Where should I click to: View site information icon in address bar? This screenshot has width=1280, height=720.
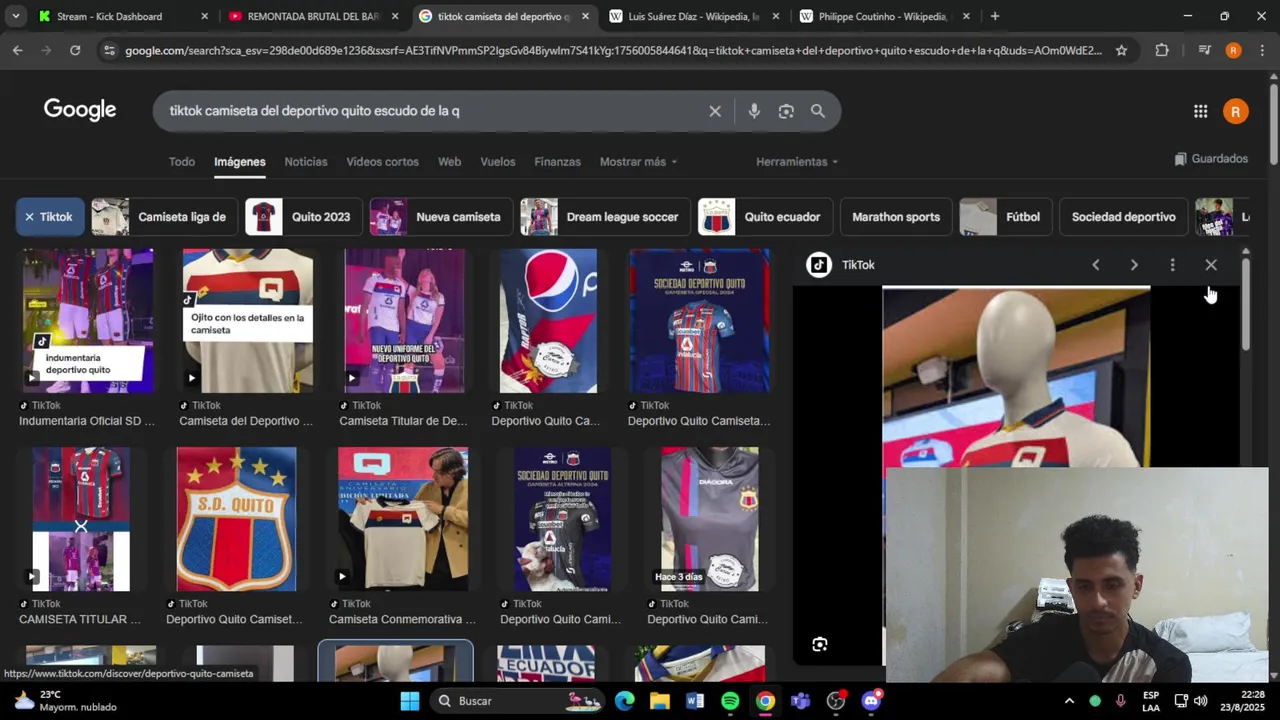[x=109, y=50]
